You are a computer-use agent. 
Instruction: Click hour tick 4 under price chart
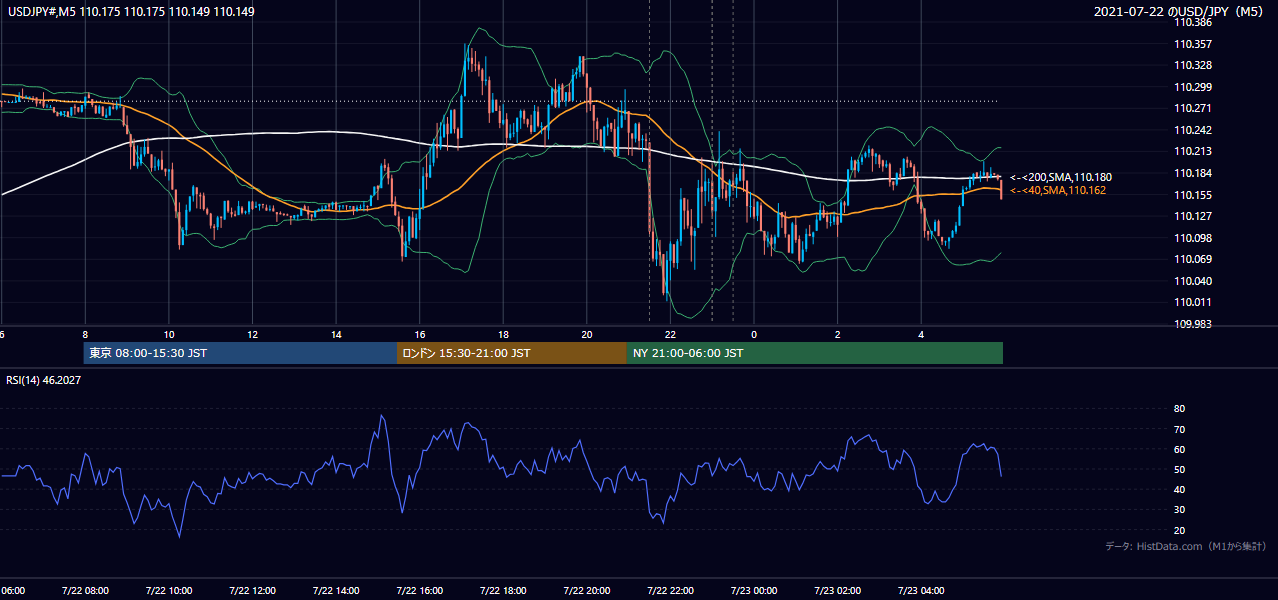coord(922,334)
